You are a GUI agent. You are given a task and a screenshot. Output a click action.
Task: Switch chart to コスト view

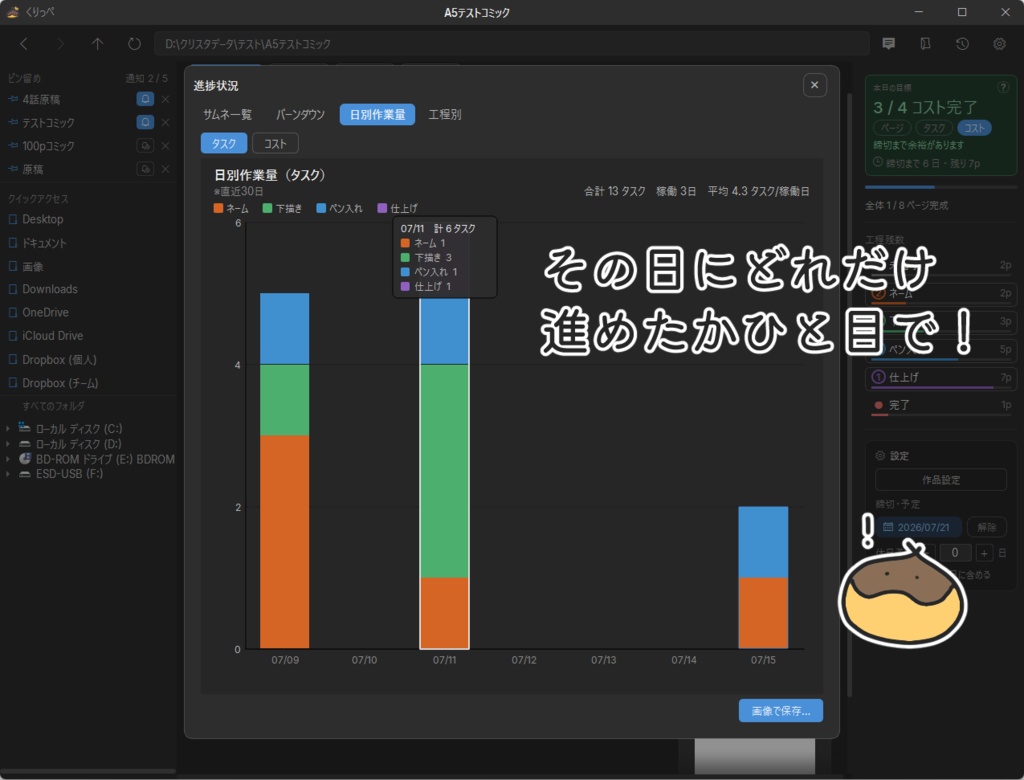tap(275, 143)
